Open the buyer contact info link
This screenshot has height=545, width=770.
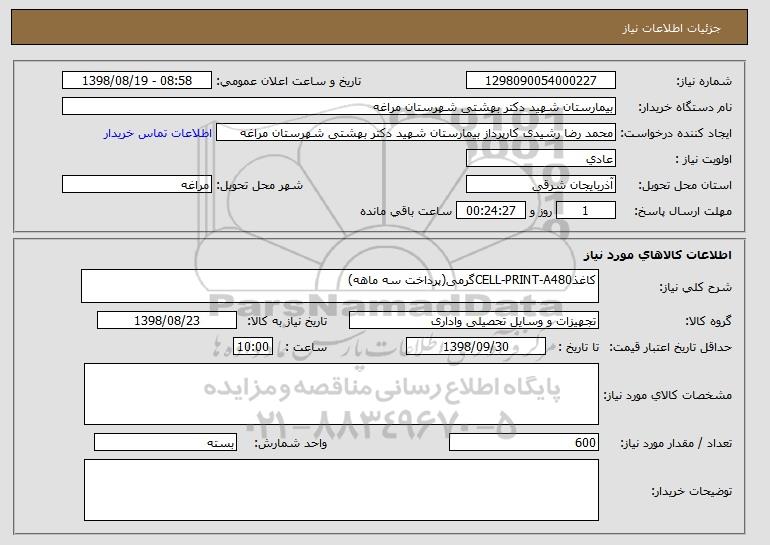[158, 133]
